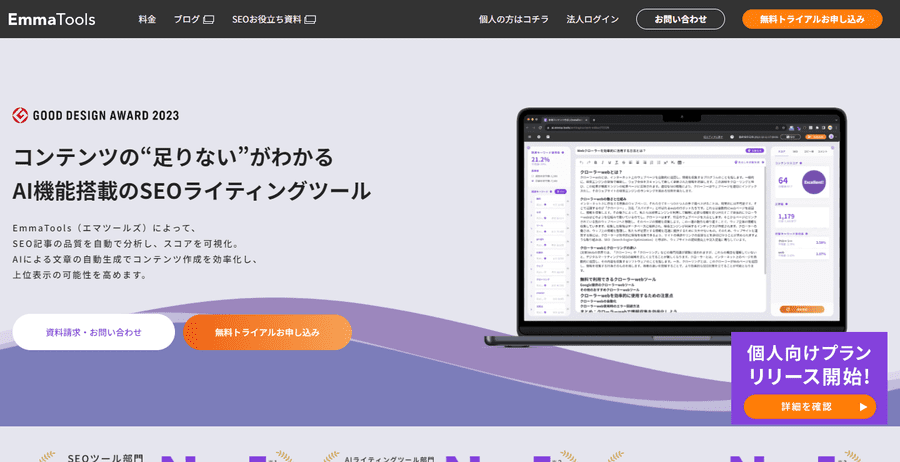Go to 個人の方はコチラ link
This screenshot has height=462, width=900.
click(x=514, y=19)
